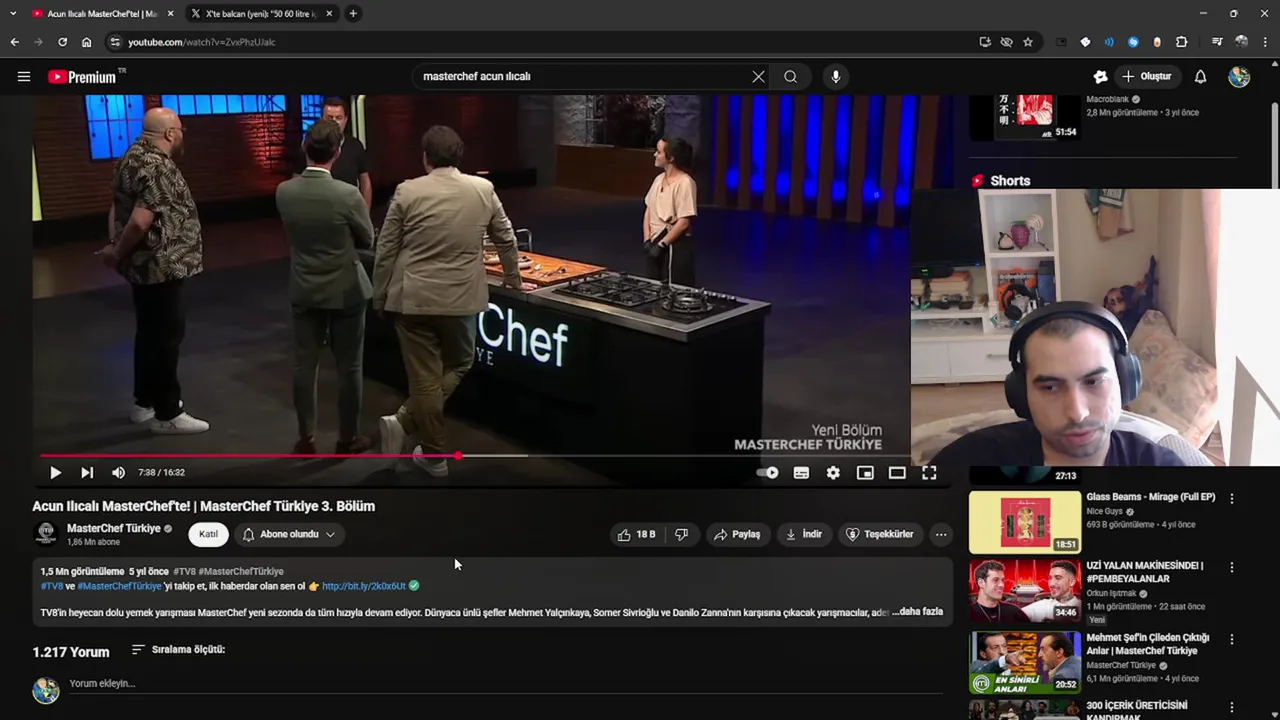Mute the video volume
This screenshot has height=720, width=1280.
point(118,472)
